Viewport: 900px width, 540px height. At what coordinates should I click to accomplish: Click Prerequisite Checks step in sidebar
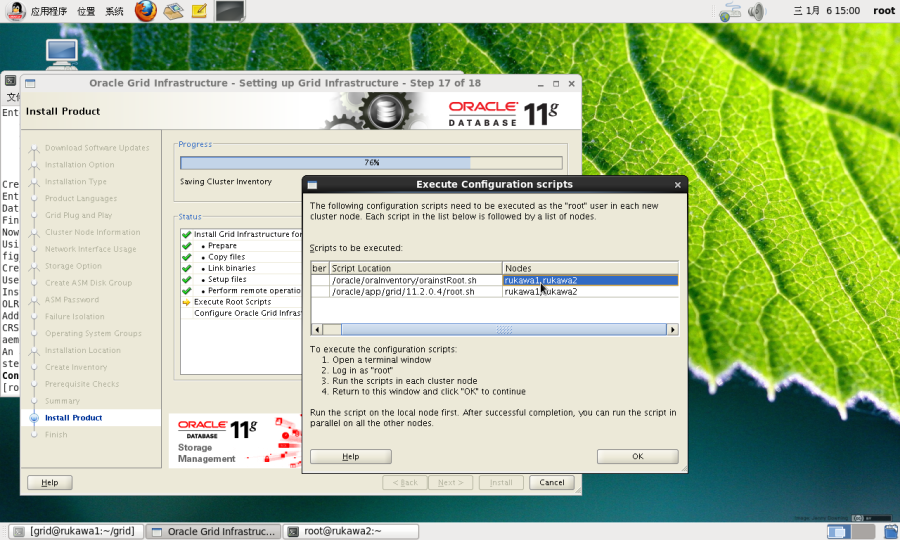(82, 384)
